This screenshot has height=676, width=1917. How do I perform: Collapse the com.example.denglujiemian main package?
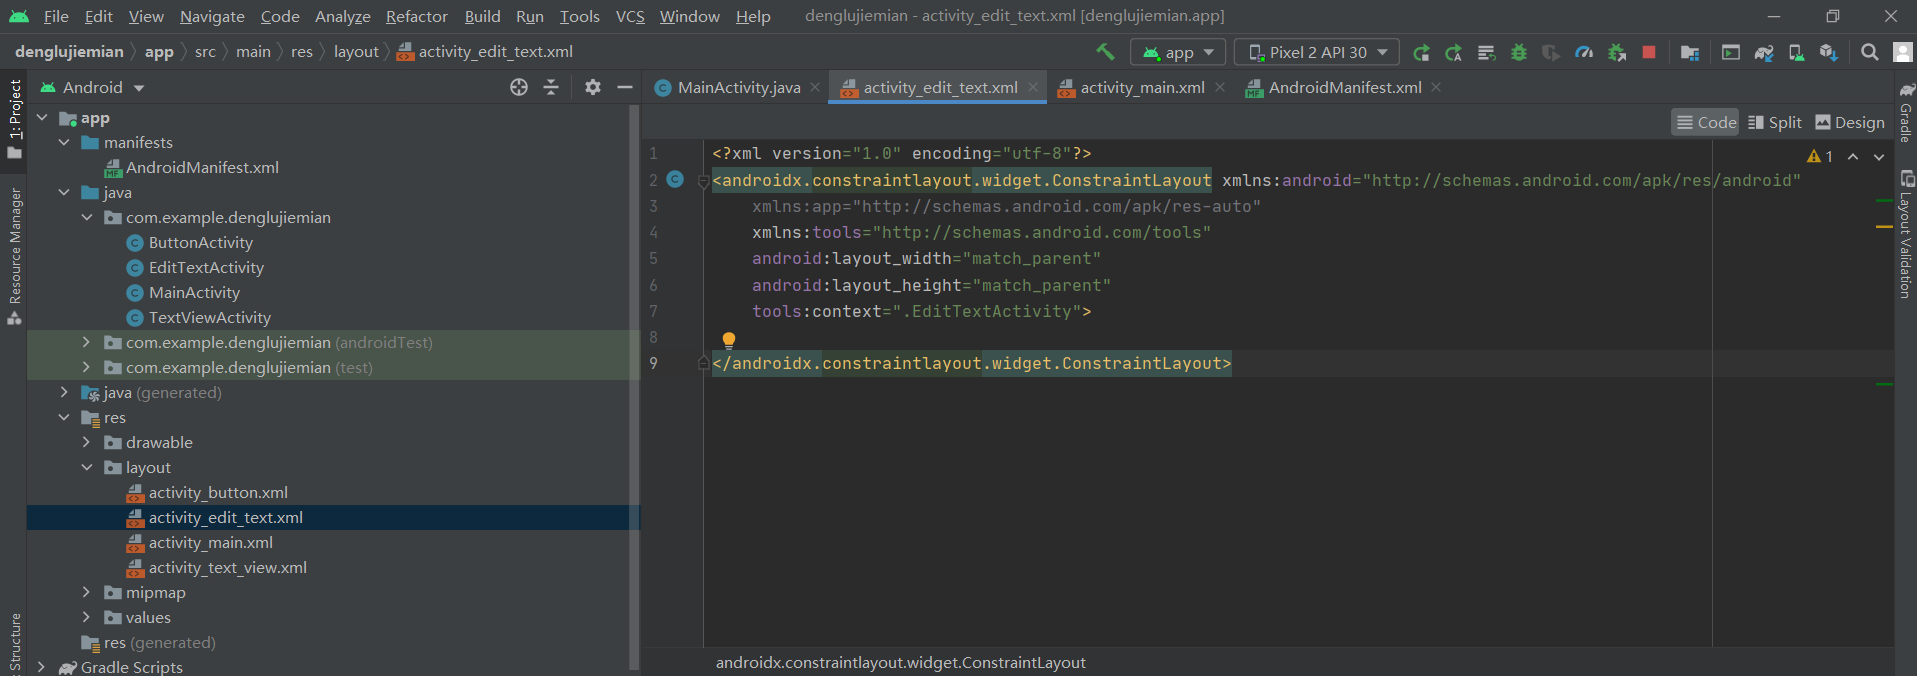(x=87, y=217)
